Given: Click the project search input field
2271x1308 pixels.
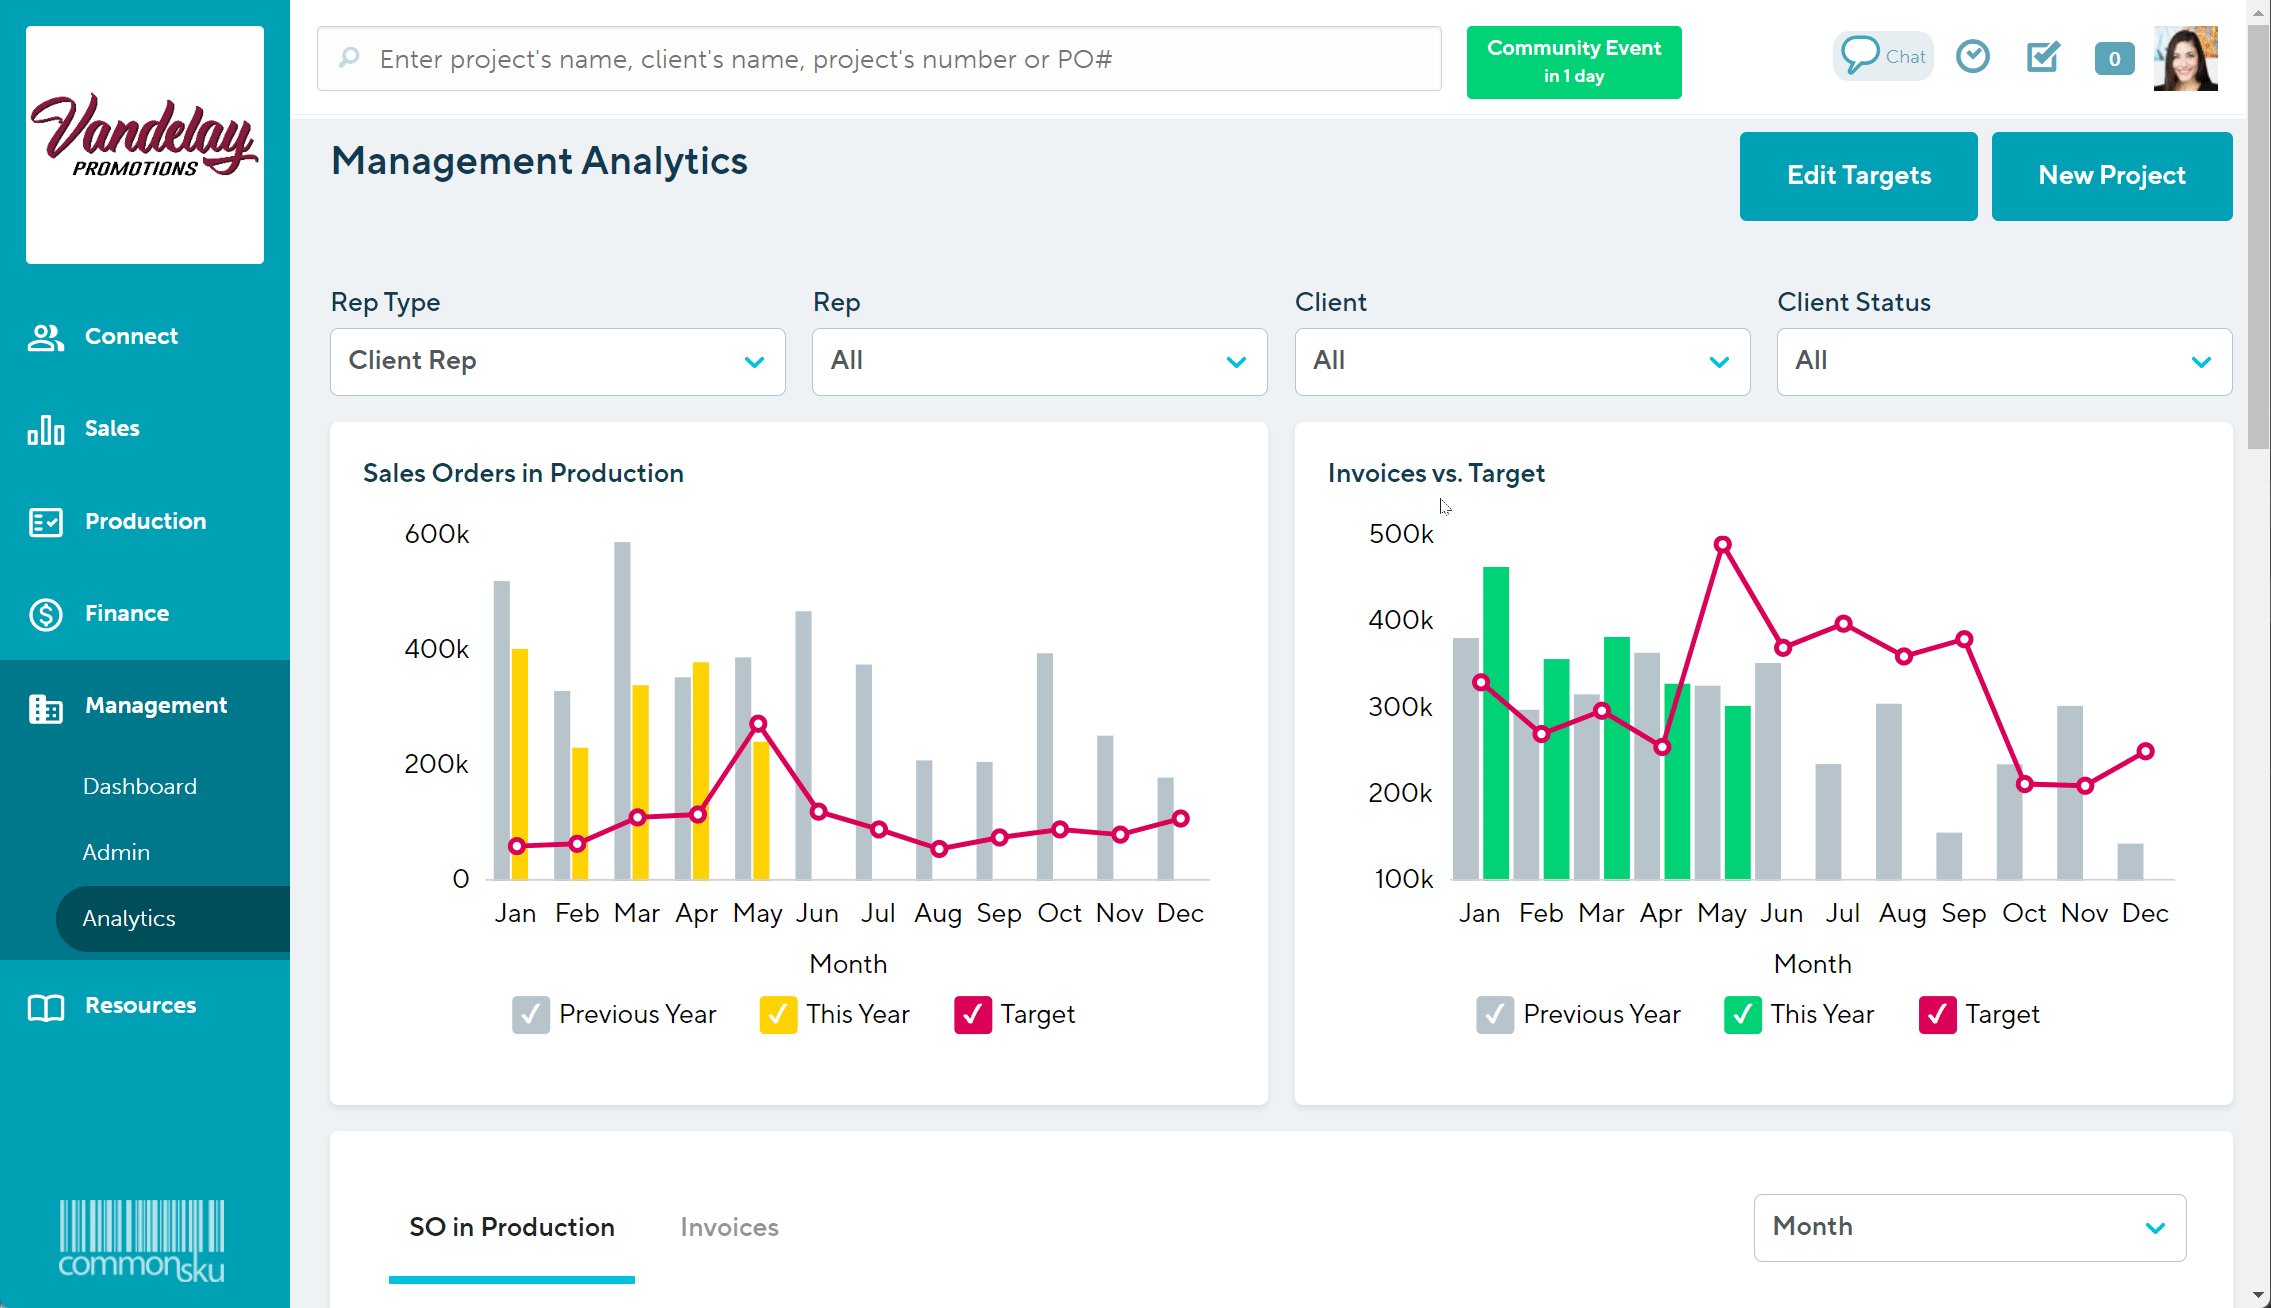Looking at the screenshot, I should [880, 59].
